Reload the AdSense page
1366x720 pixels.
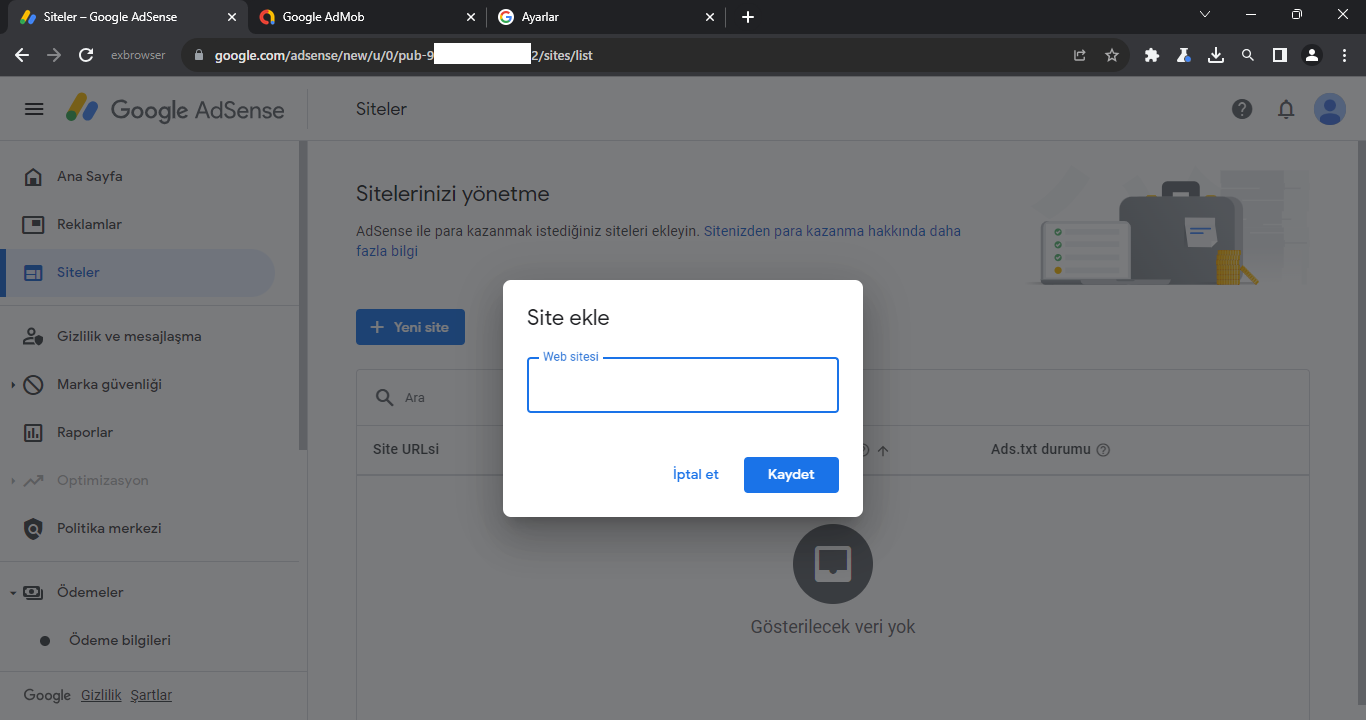[x=86, y=55]
